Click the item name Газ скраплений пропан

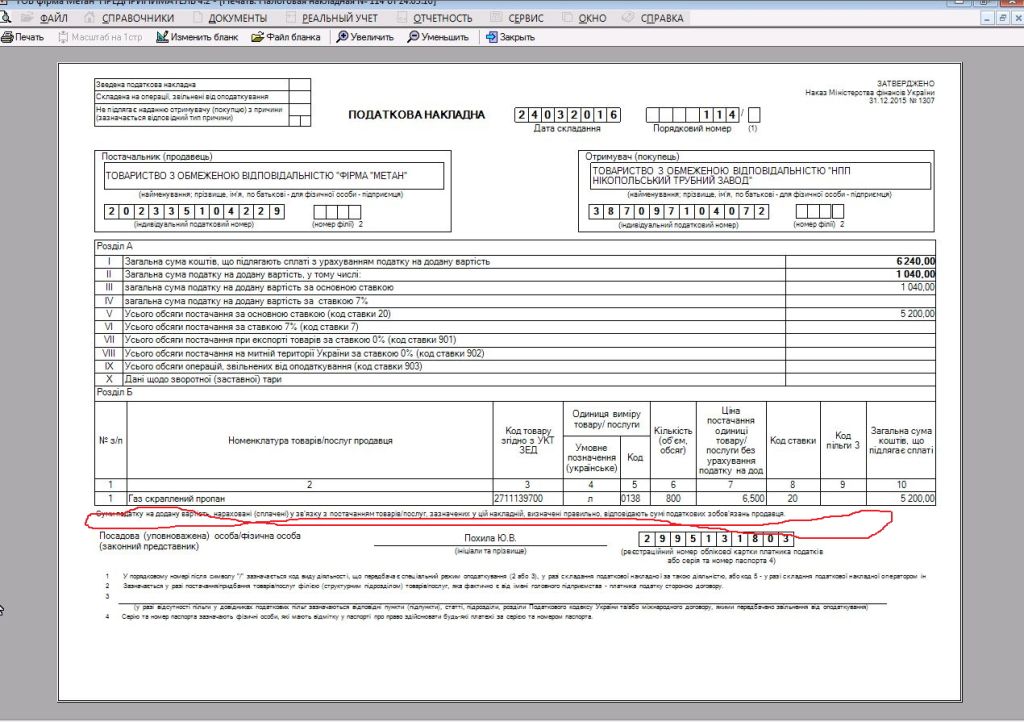(176, 498)
